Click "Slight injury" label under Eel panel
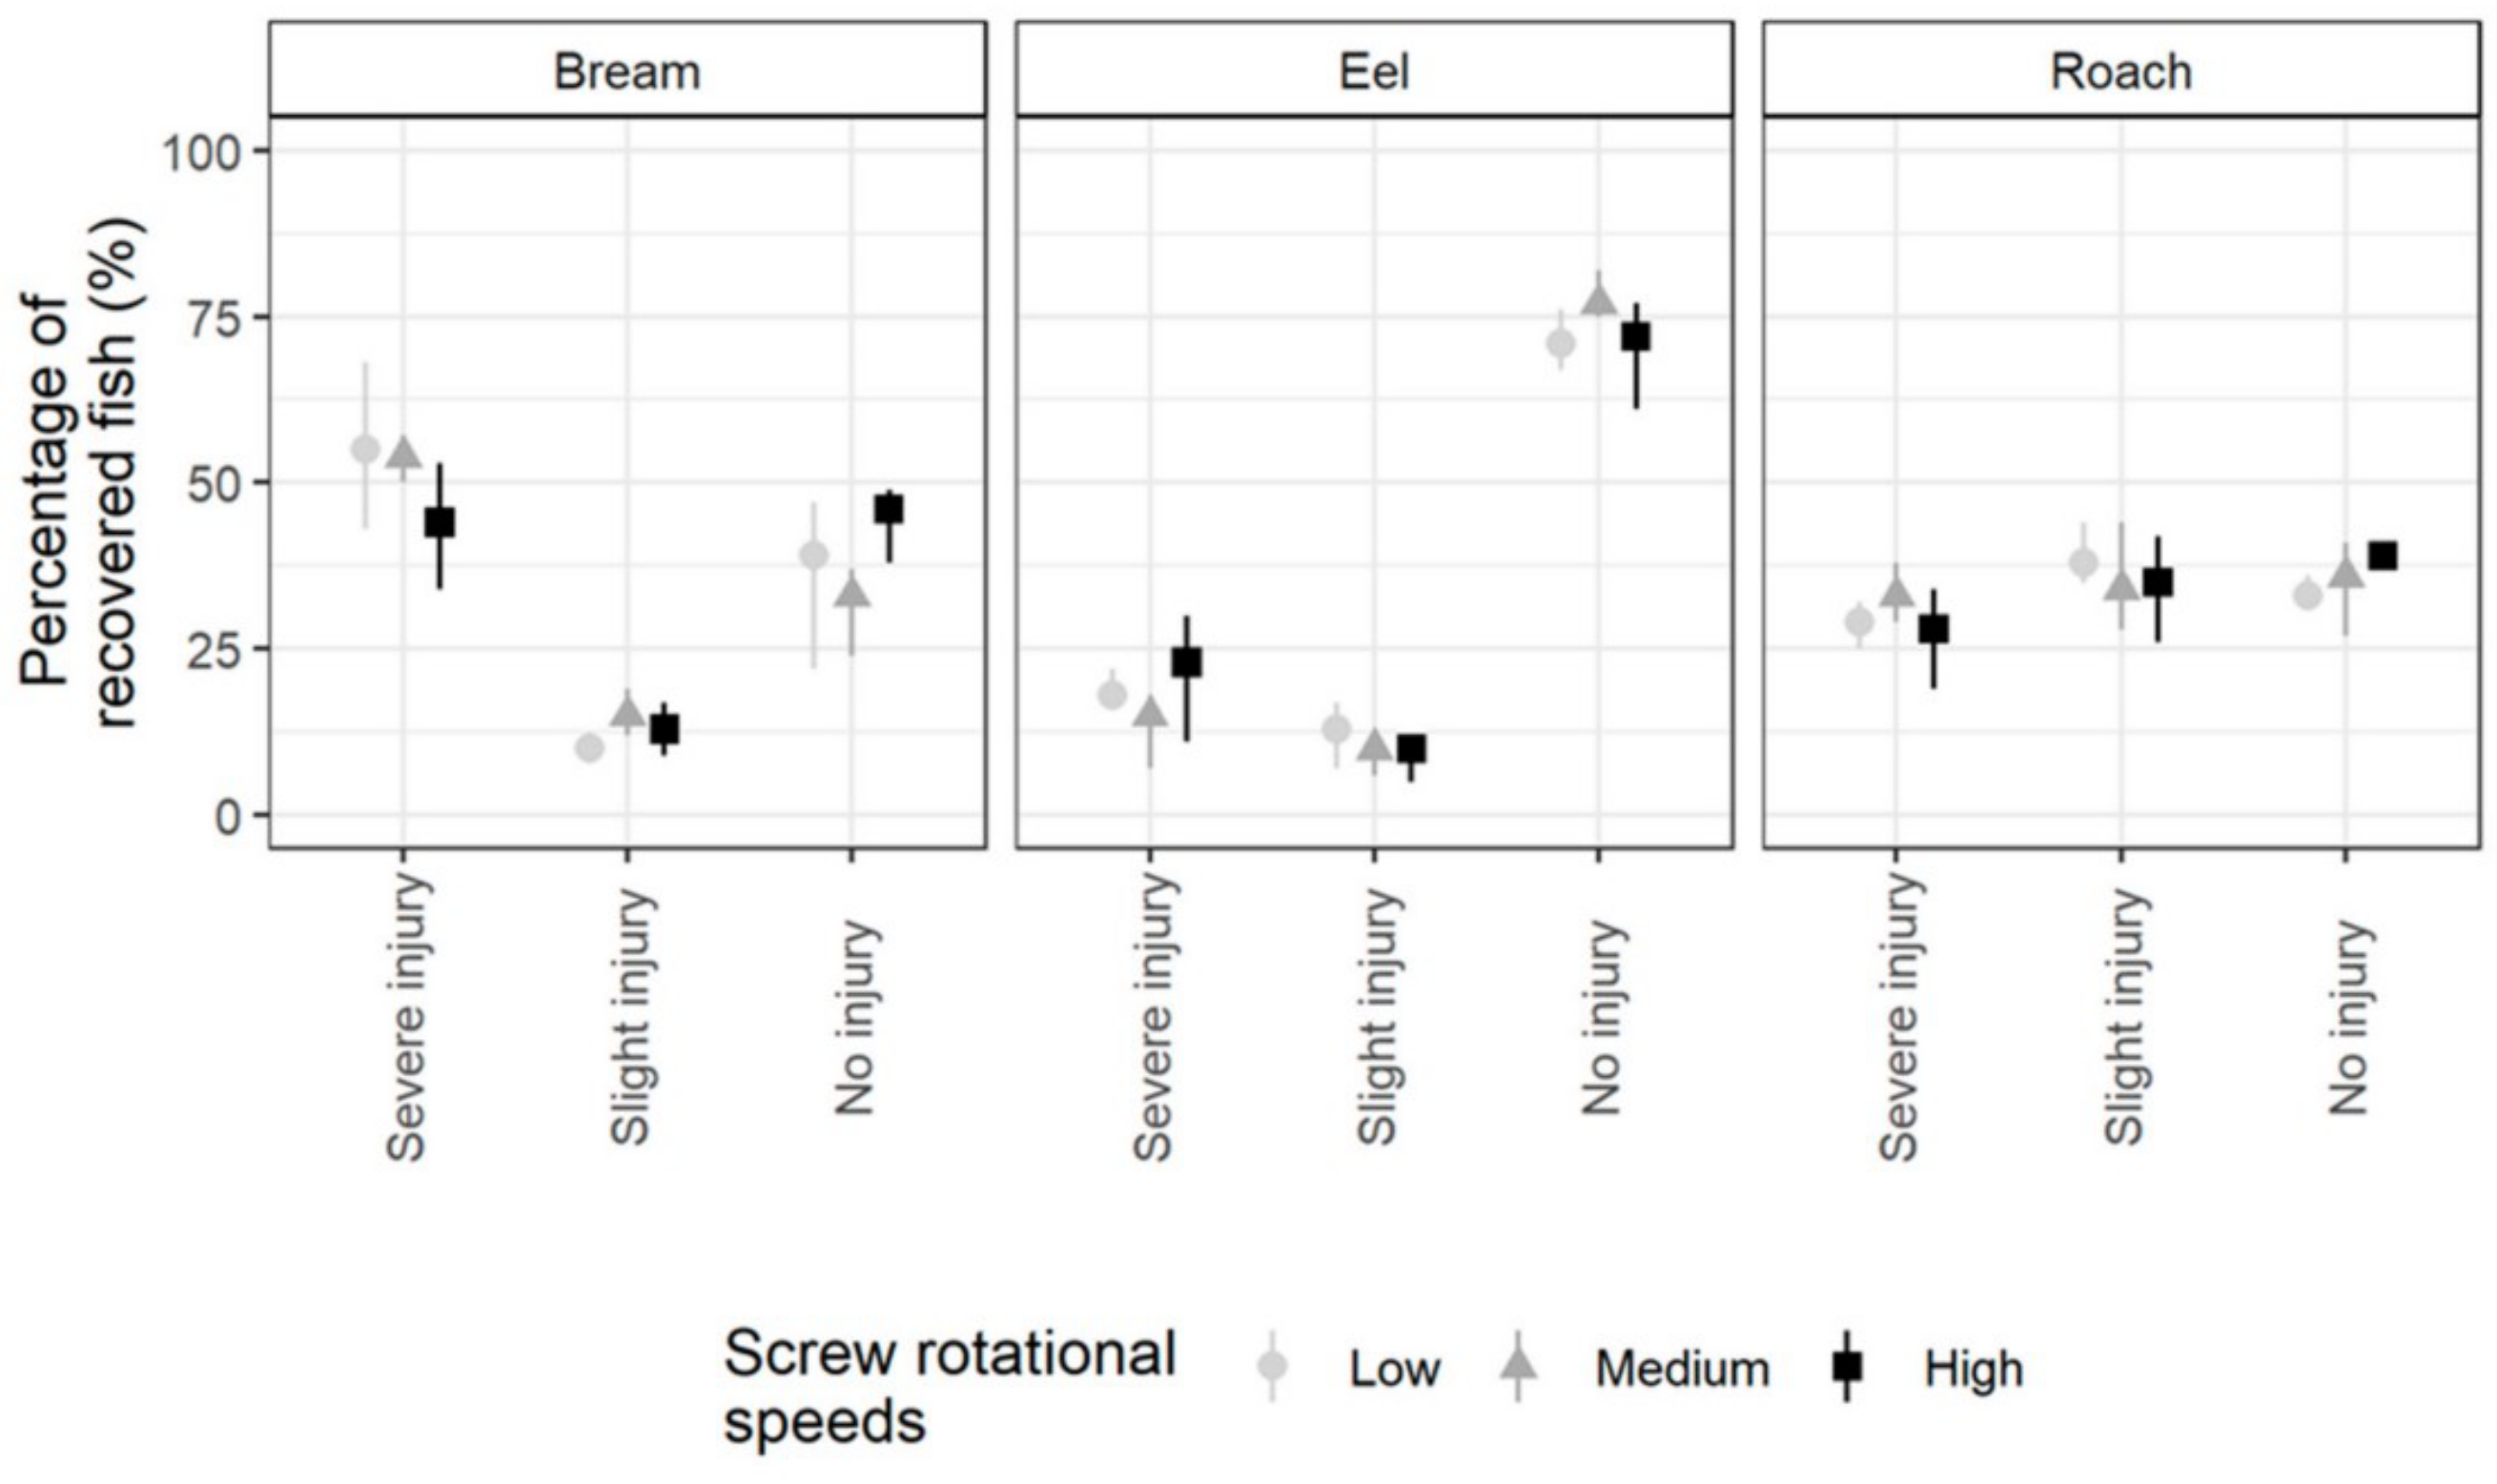2497x1484 pixels. click(x=1378, y=1016)
